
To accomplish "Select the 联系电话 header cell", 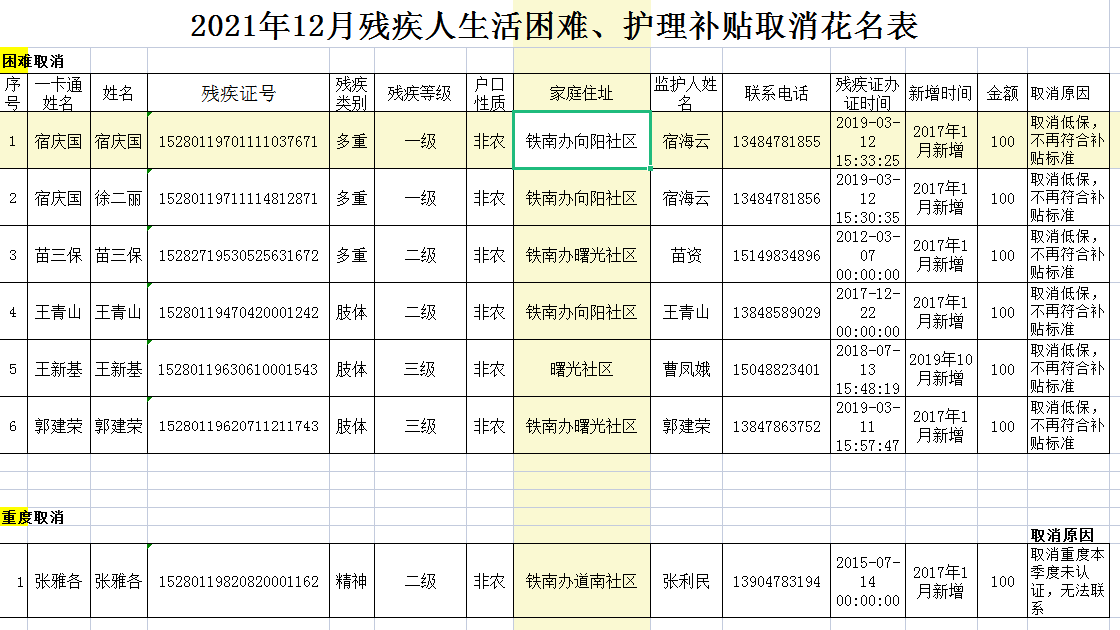I will click(776, 93).
